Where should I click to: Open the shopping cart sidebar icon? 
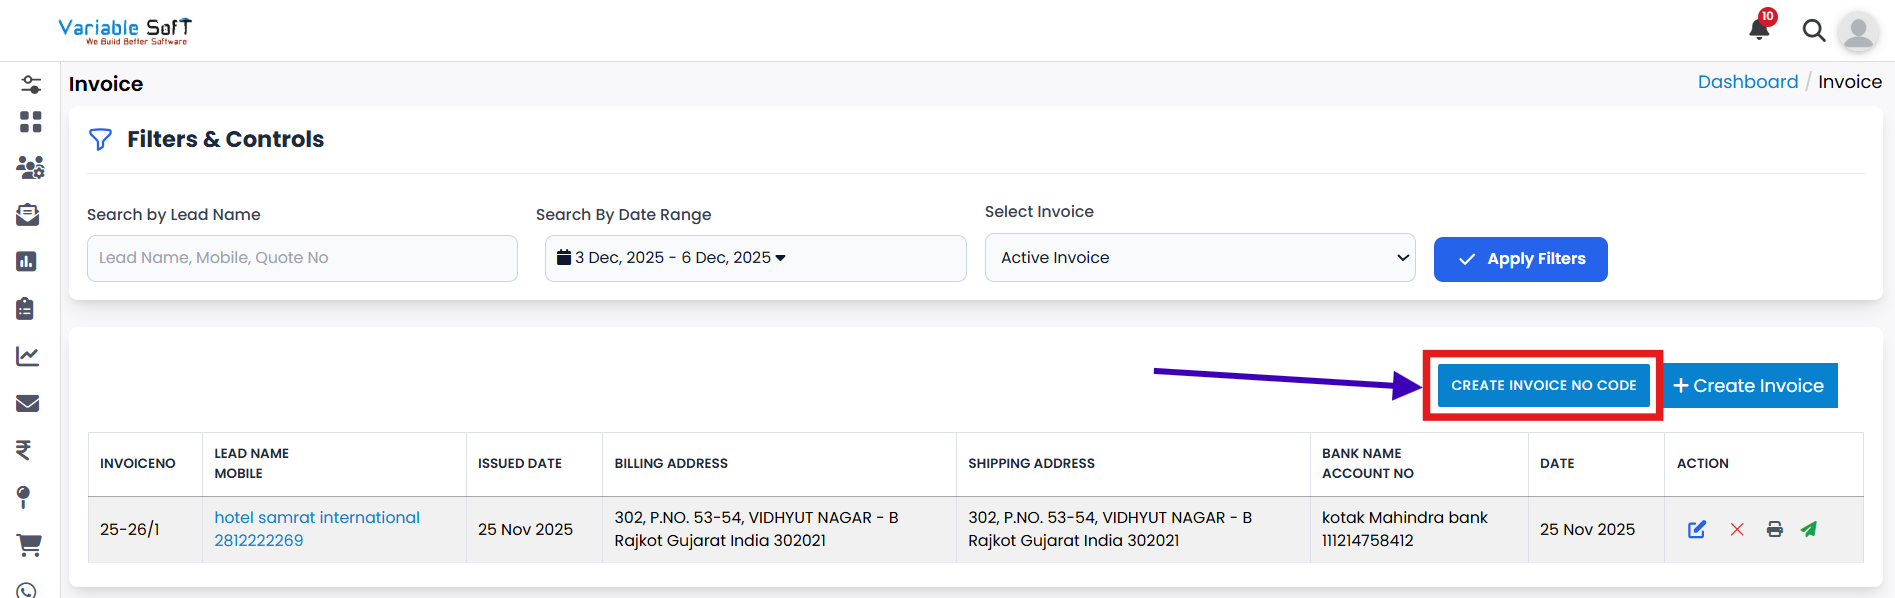[x=29, y=545]
